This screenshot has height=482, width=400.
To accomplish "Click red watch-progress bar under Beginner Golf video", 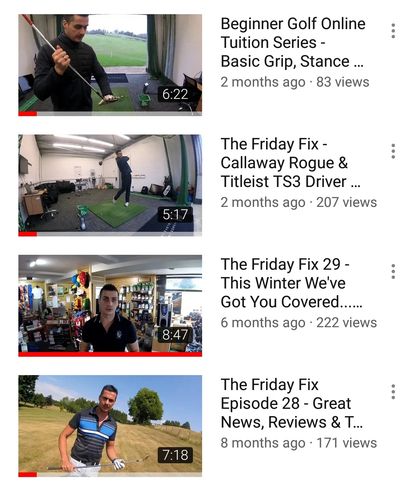I will click(x=28, y=114).
